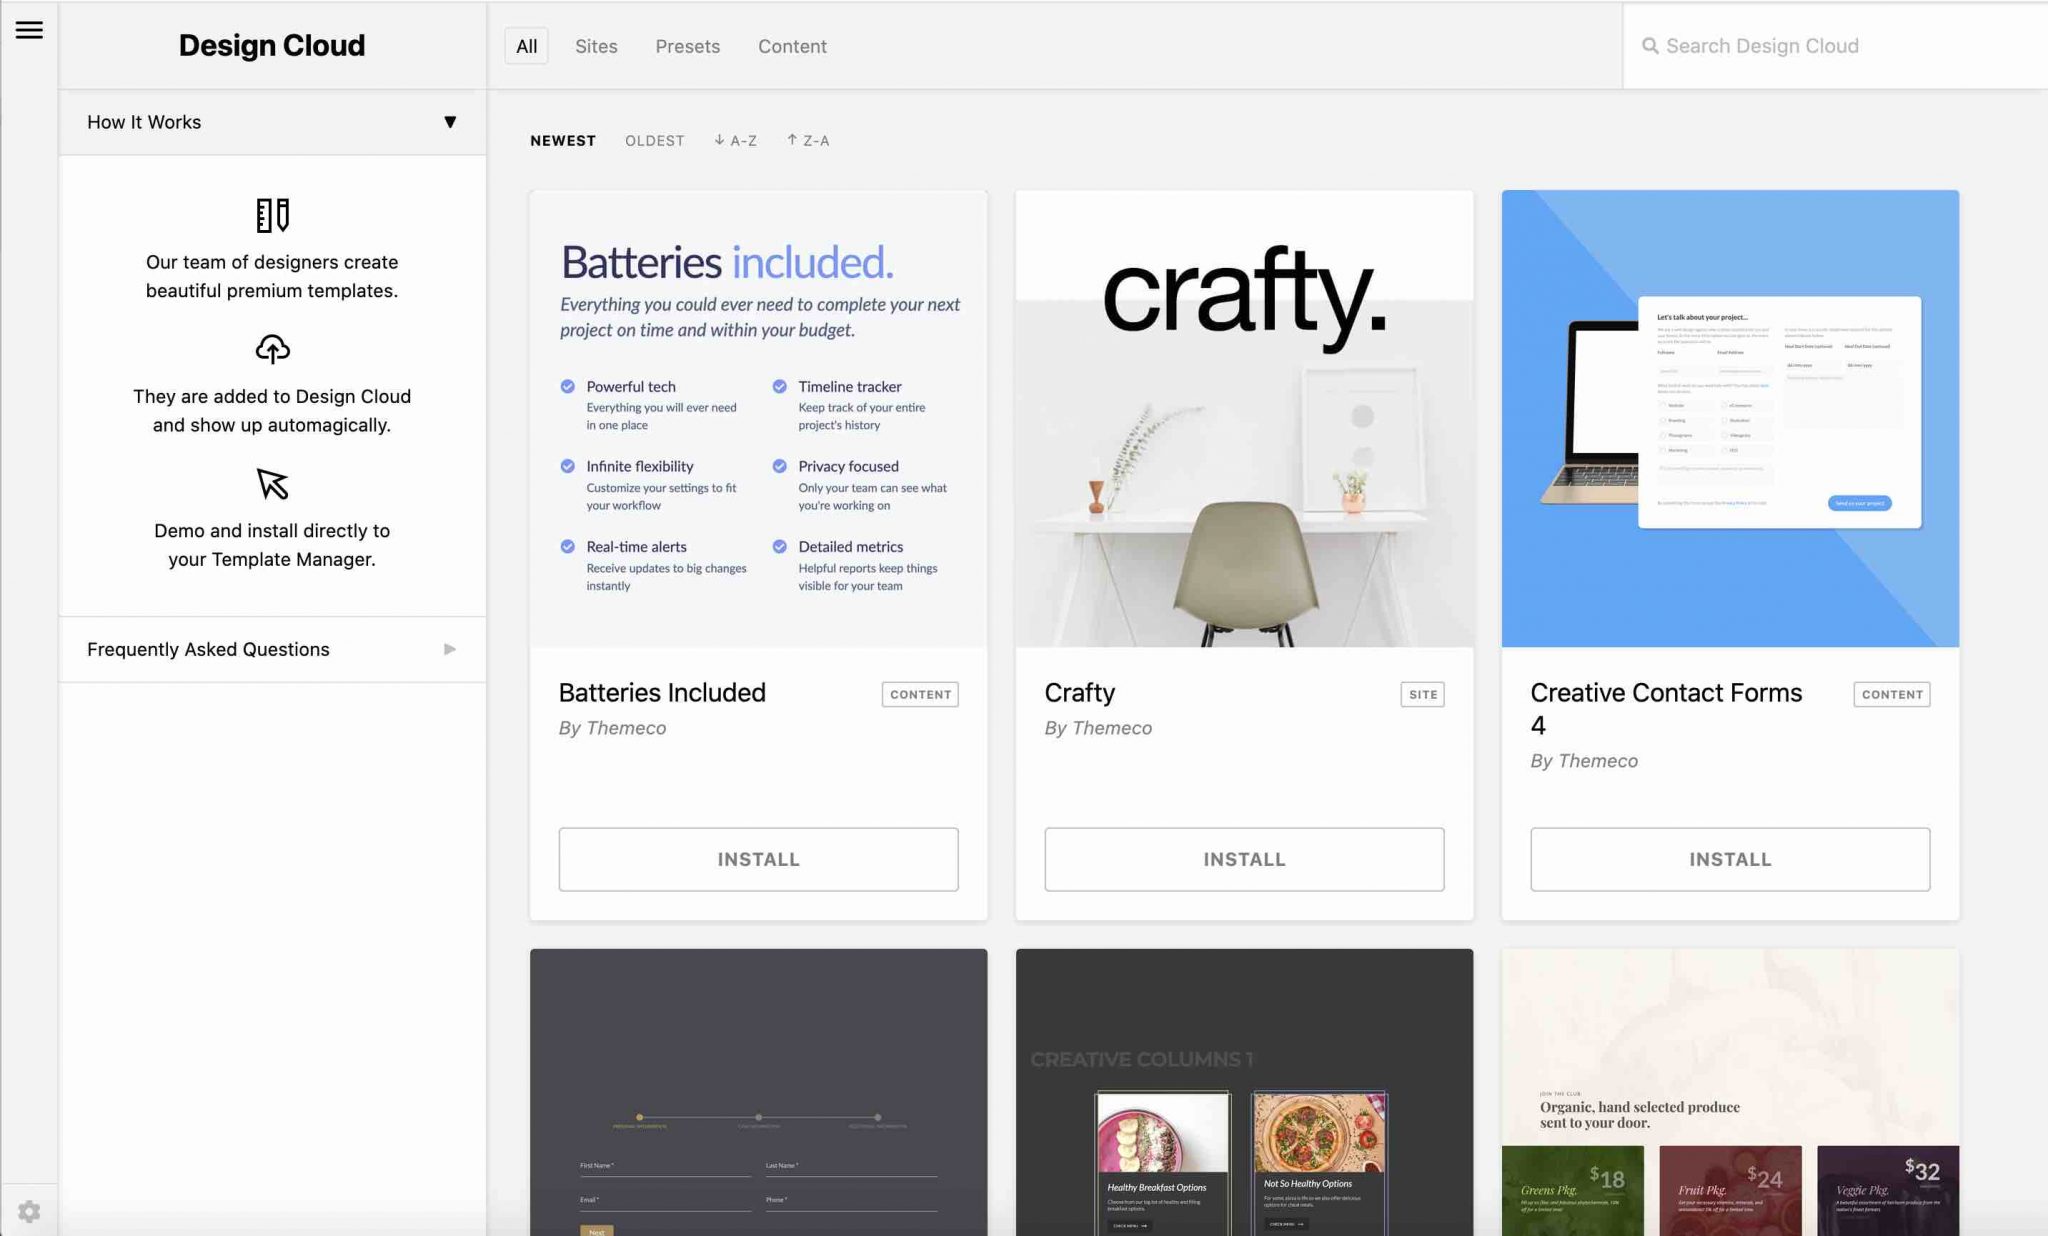
Task: Click the SITE badge on Crafty
Action: 1422,694
